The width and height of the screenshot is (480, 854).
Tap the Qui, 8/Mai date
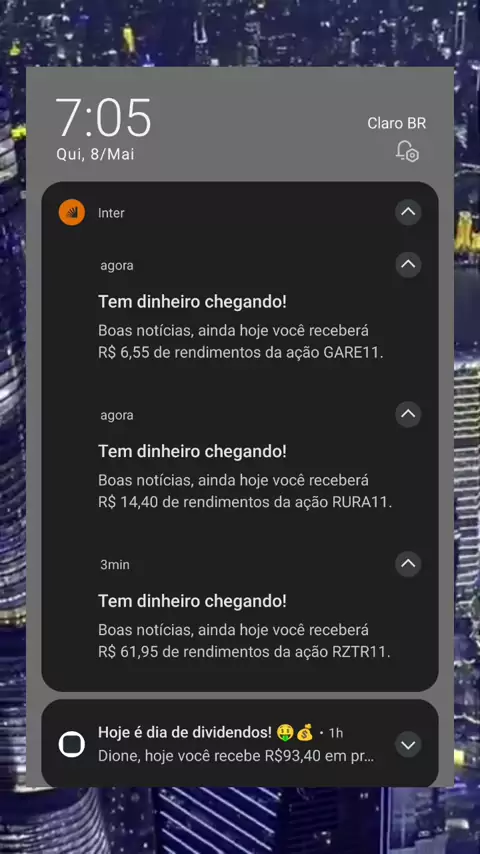click(x=95, y=154)
